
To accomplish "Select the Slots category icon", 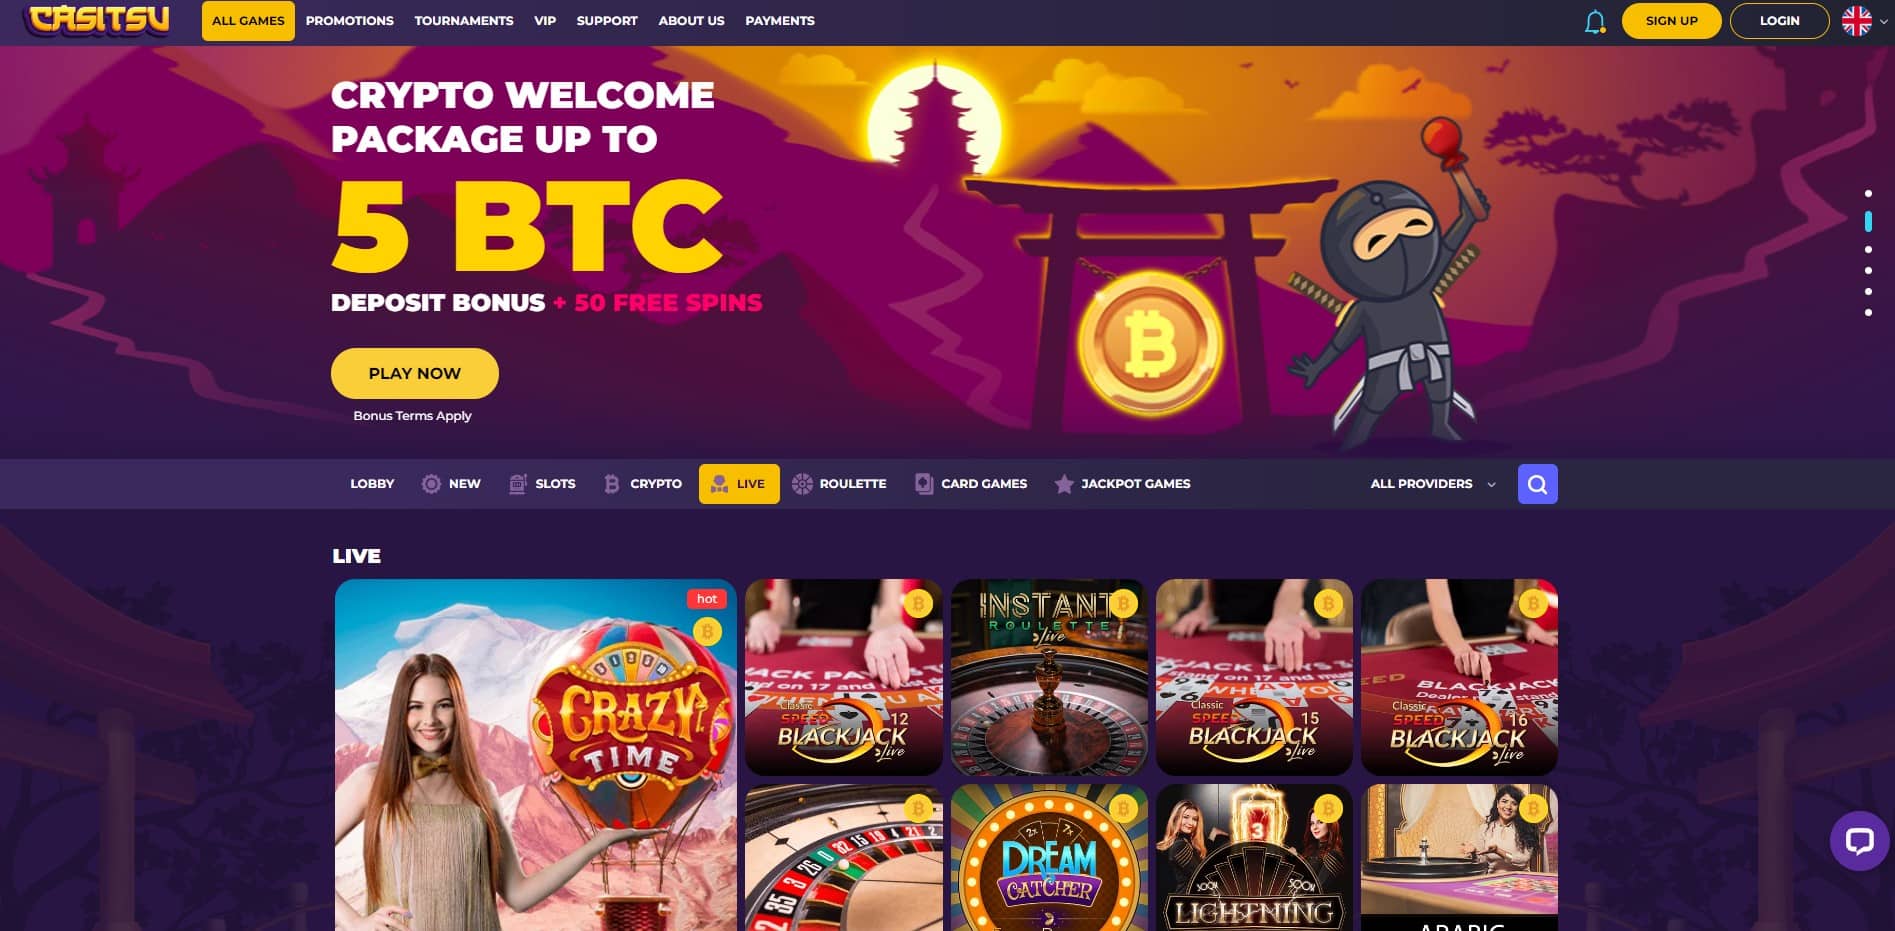I will click(x=518, y=484).
